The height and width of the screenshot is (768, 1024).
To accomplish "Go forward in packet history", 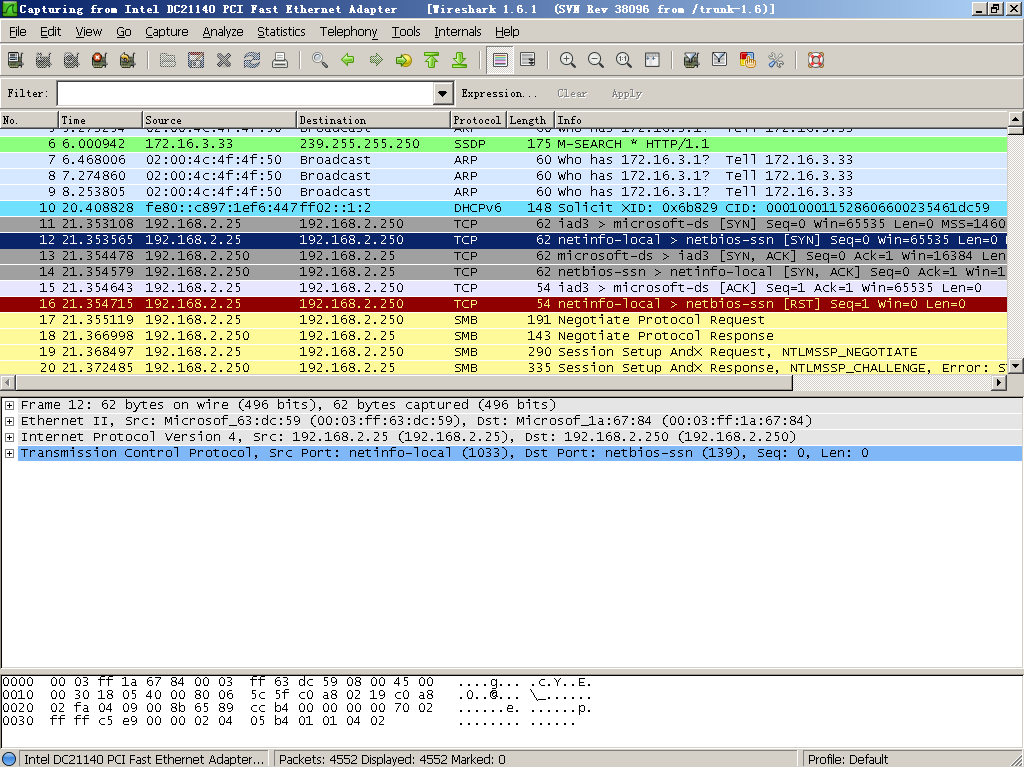I will (x=376, y=60).
